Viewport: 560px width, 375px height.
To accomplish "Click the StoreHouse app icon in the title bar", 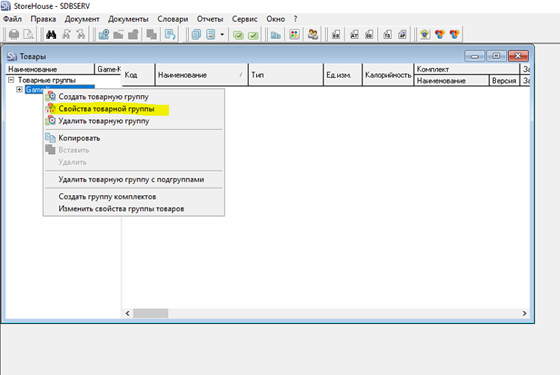I will pyautogui.click(x=5, y=6).
